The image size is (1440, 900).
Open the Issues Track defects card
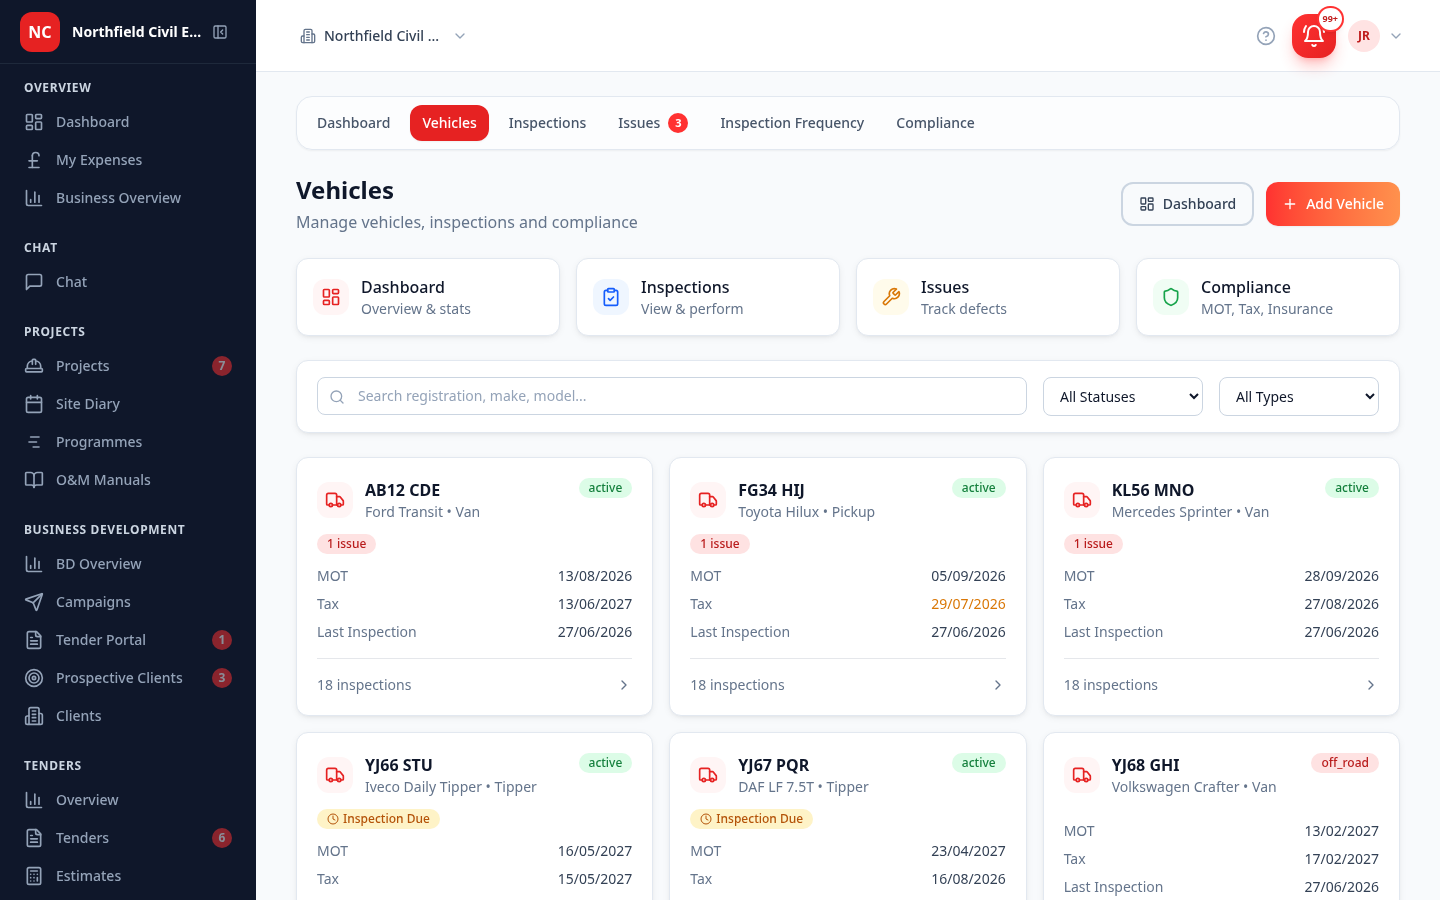point(988,297)
